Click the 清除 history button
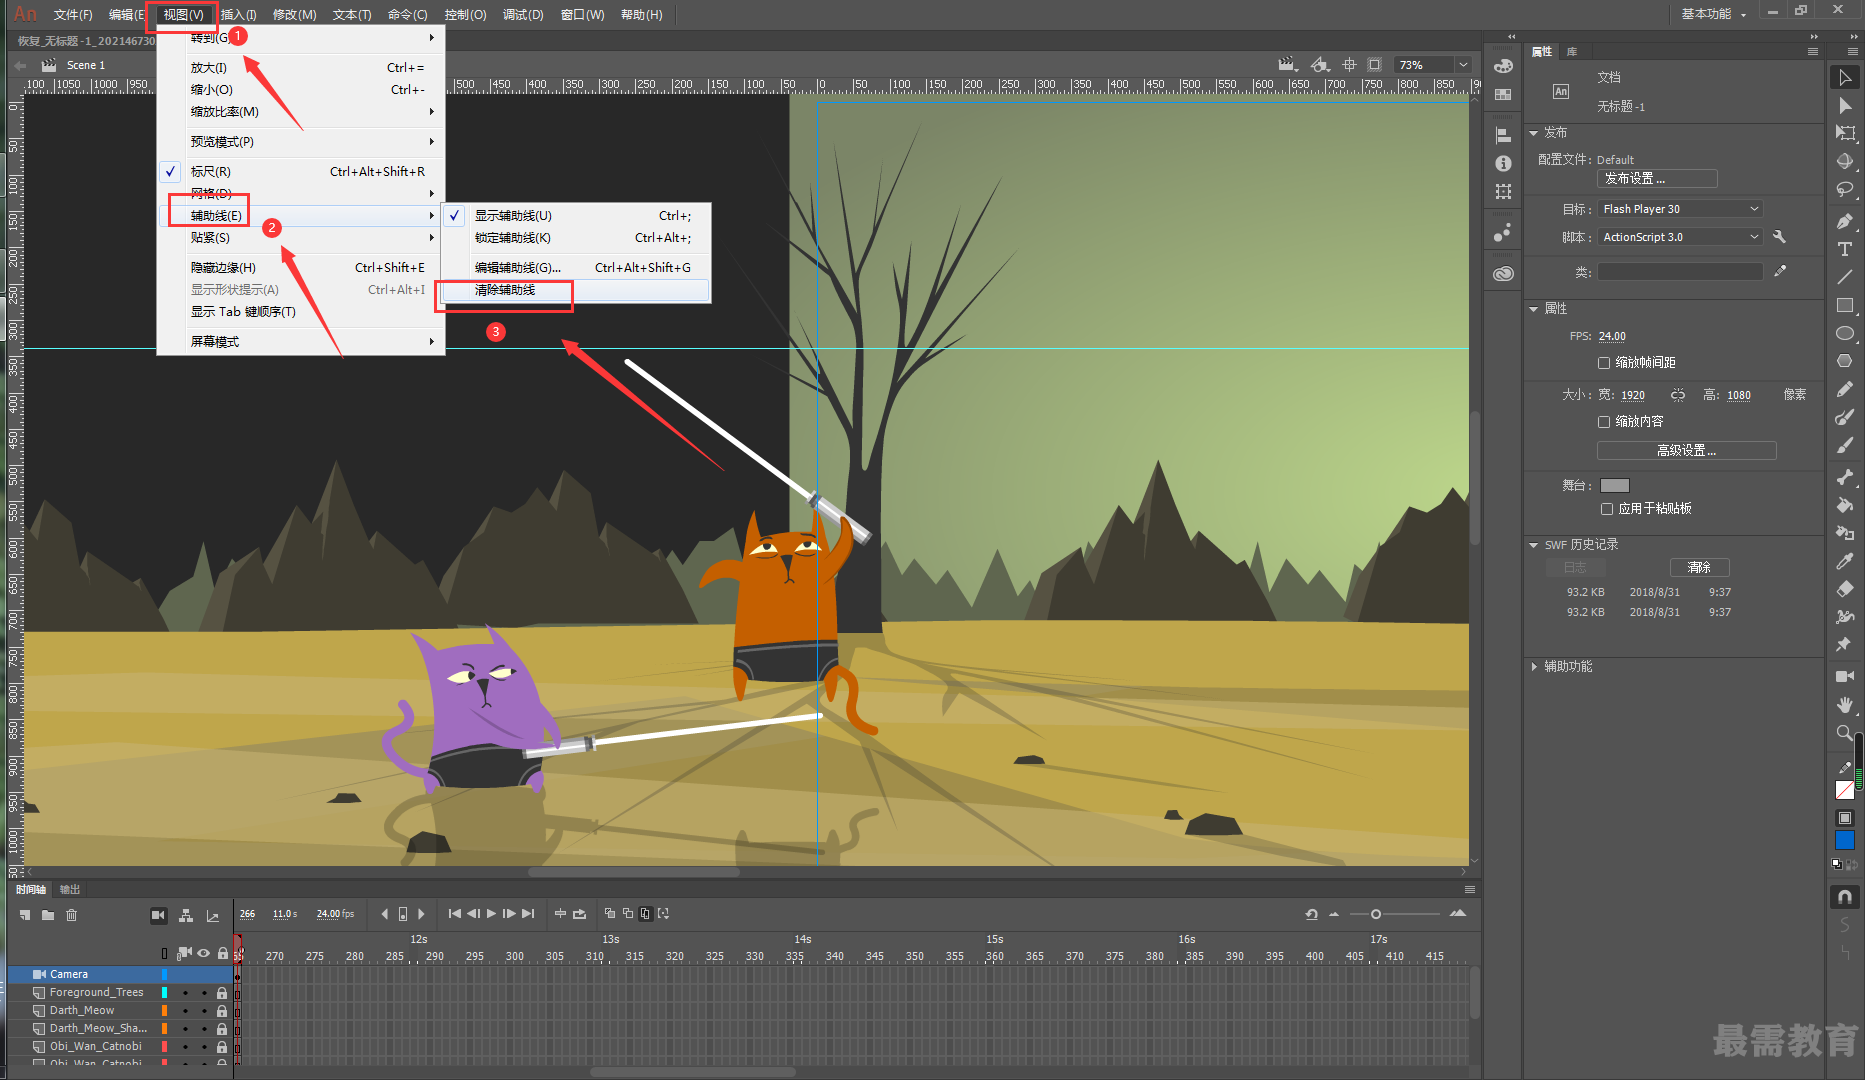 pos(1699,568)
